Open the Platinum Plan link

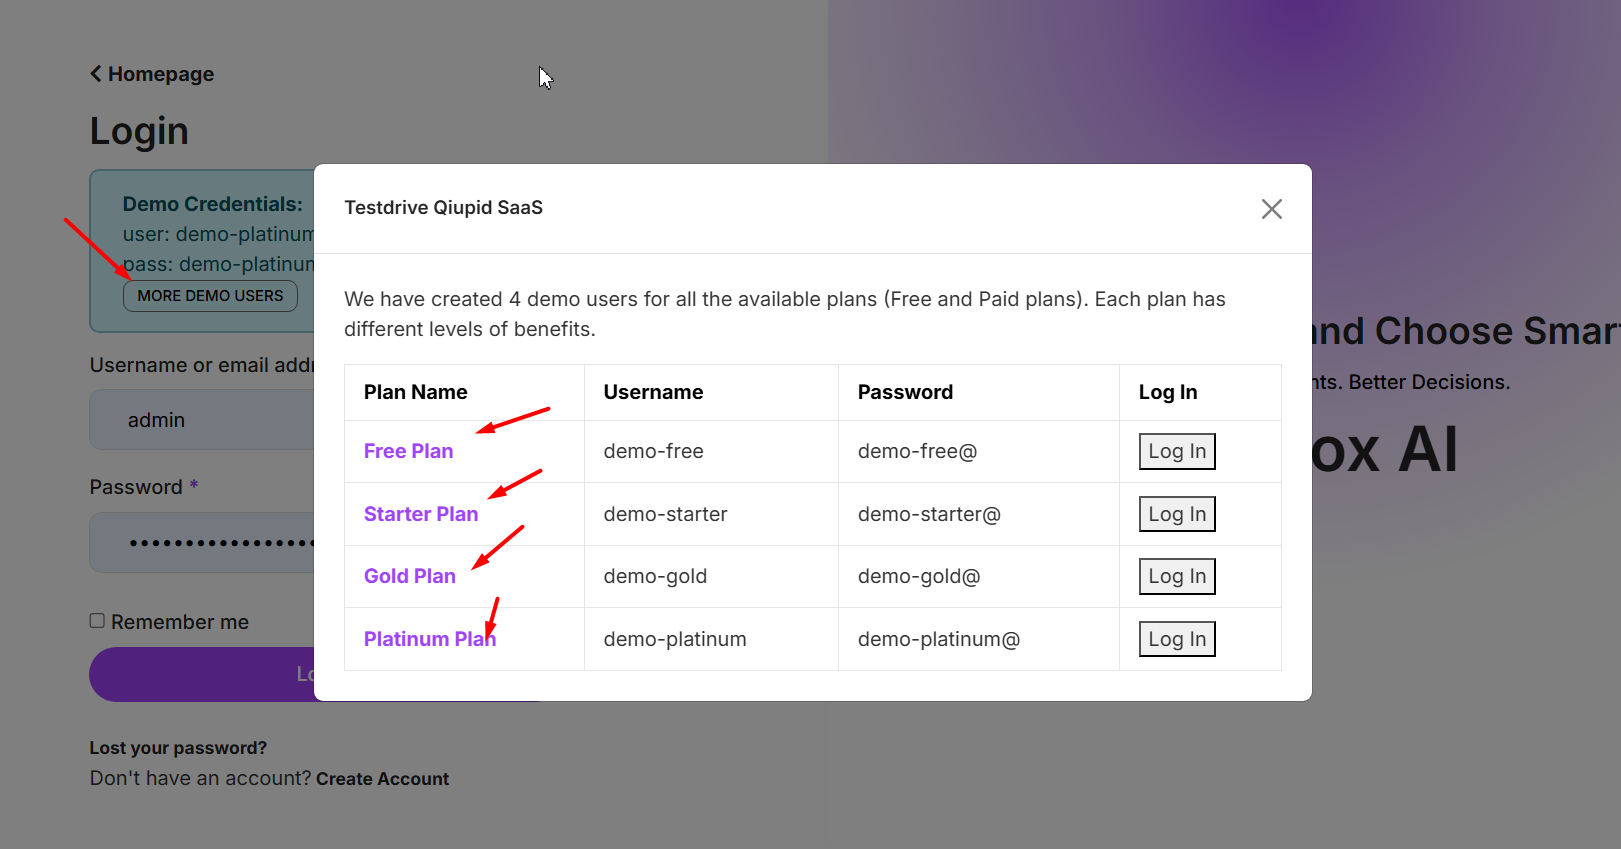coord(430,639)
